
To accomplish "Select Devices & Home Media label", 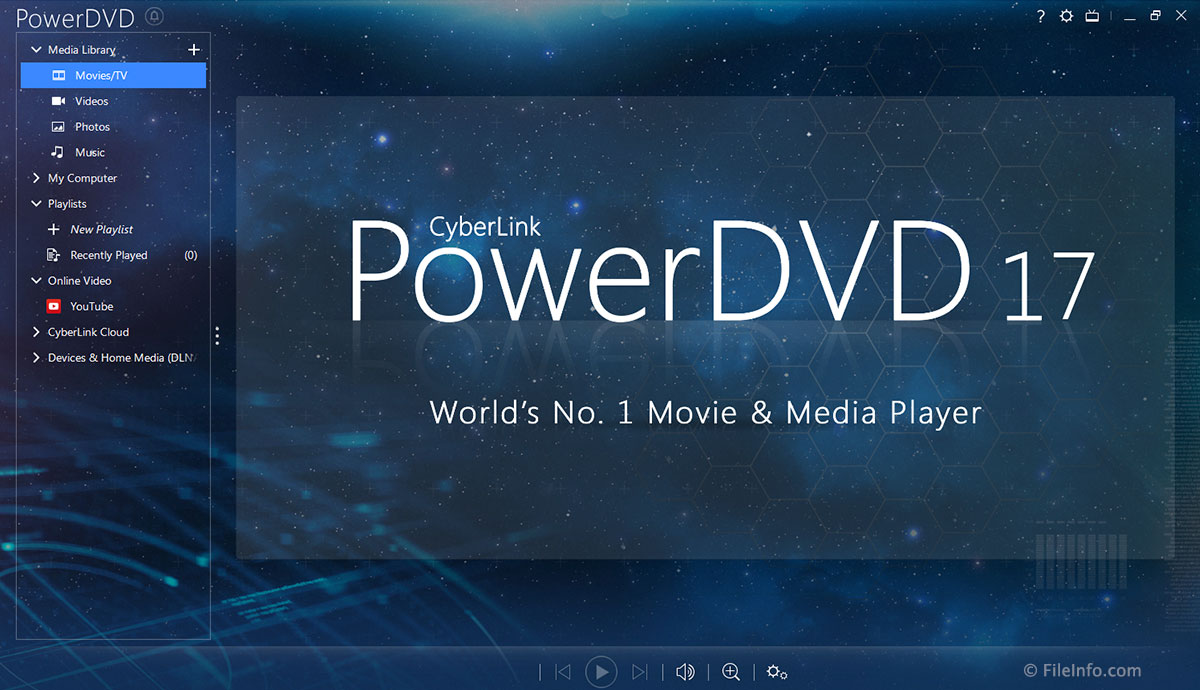I will pos(122,358).
